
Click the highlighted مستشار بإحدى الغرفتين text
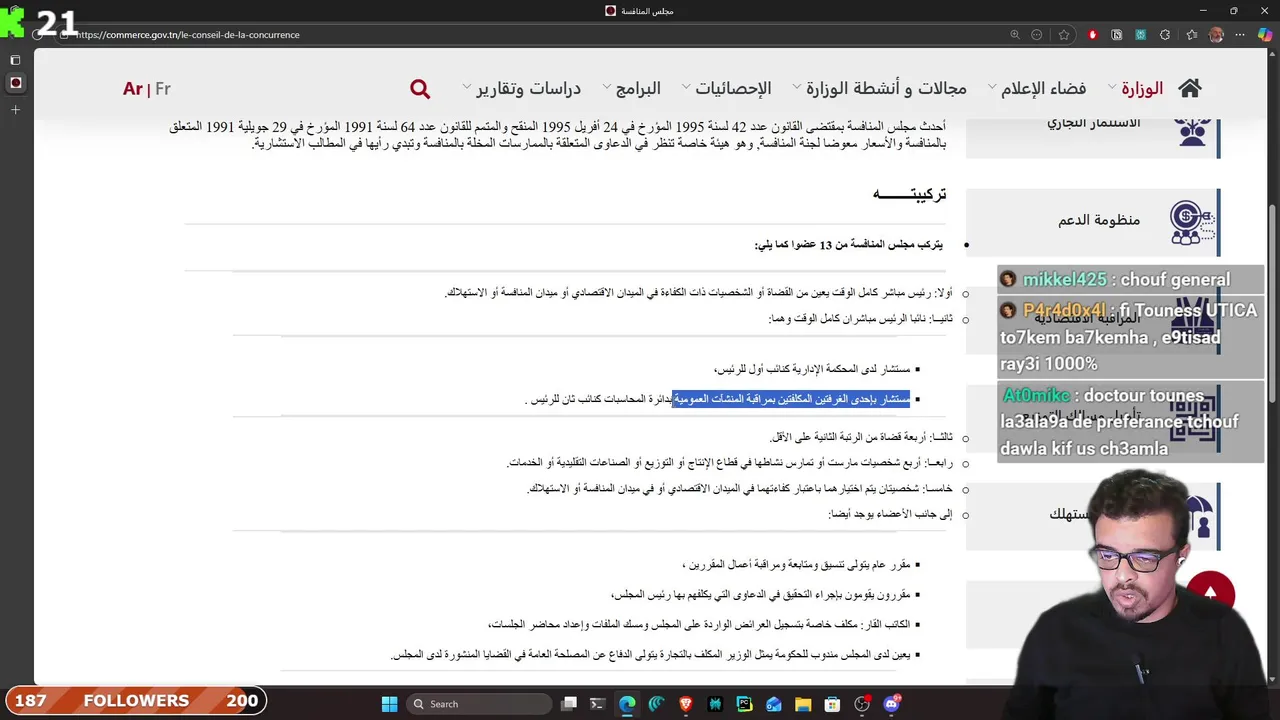click(791, 399)
